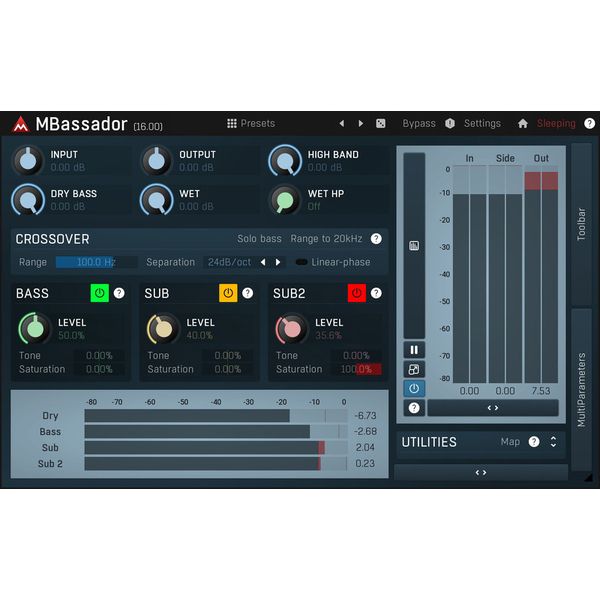Click the Output gain knob
Screen dimensions: 600x600
click(x=157, y=161)
